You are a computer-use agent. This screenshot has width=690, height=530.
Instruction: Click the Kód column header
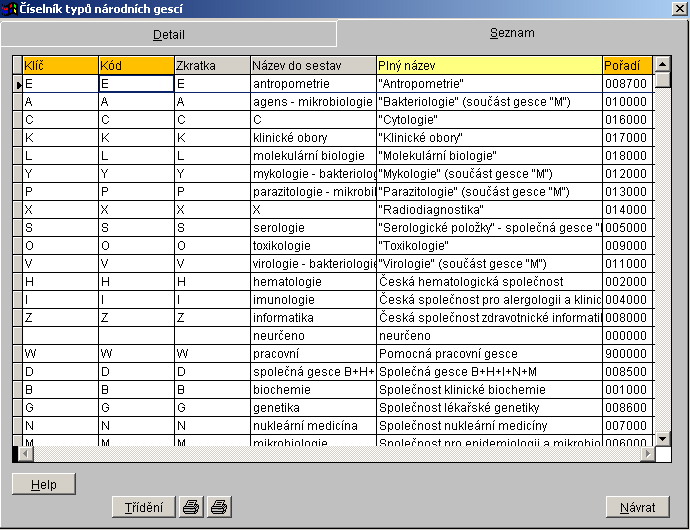(136, 65)
